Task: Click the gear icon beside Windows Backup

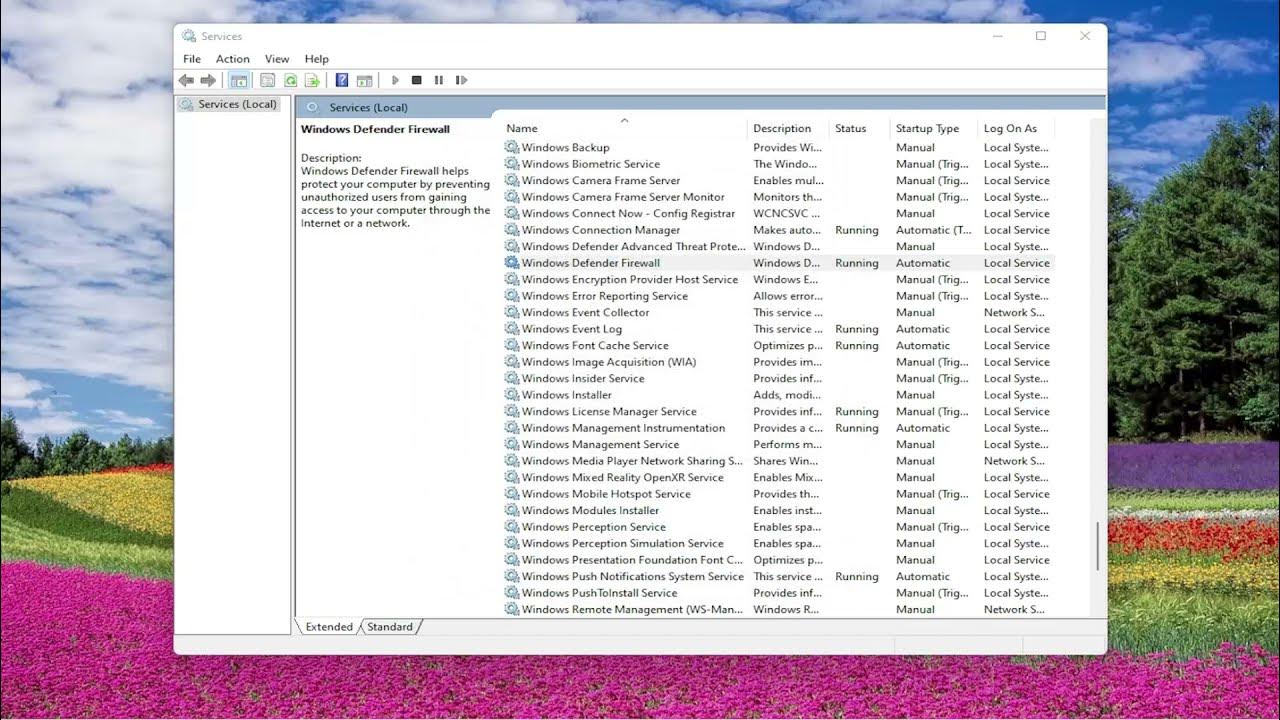Action: click(x=512, y=147)
